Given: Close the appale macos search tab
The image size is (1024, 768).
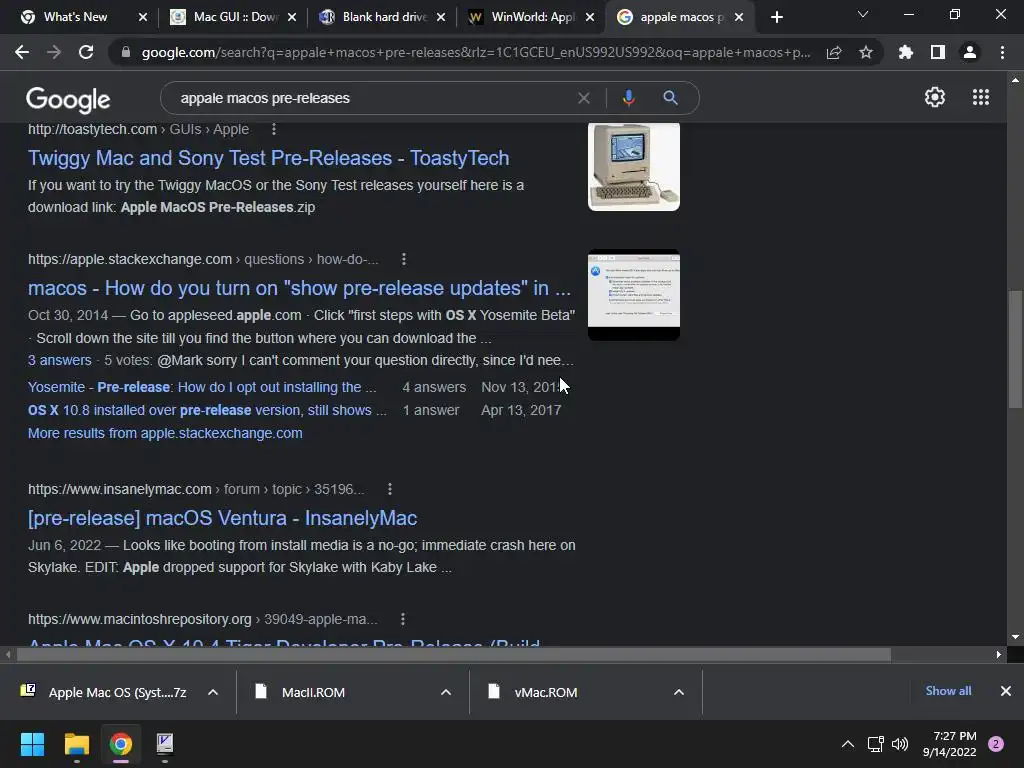Looking at the screenshot, I should [739, 17].
